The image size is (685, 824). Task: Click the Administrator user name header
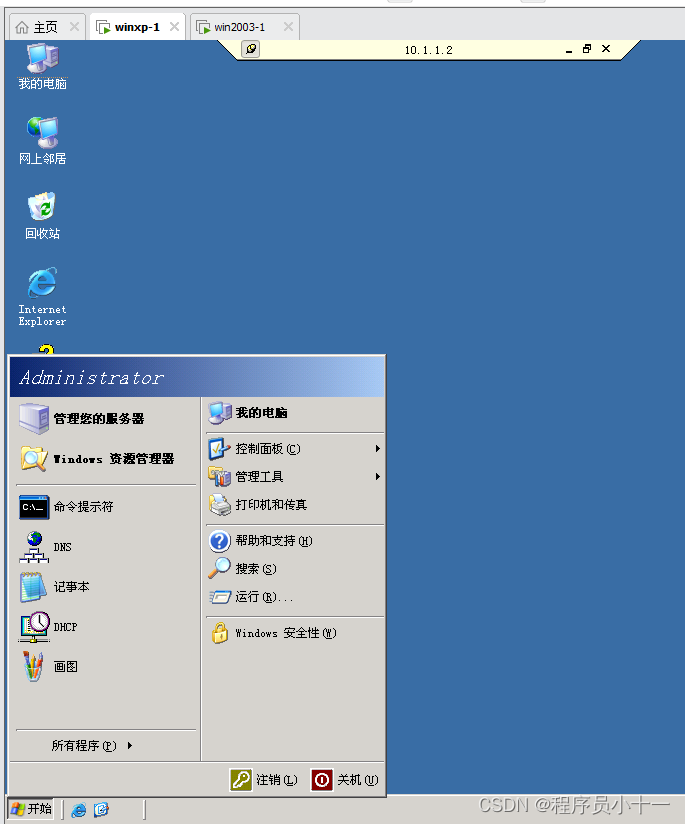pos(92,377)
